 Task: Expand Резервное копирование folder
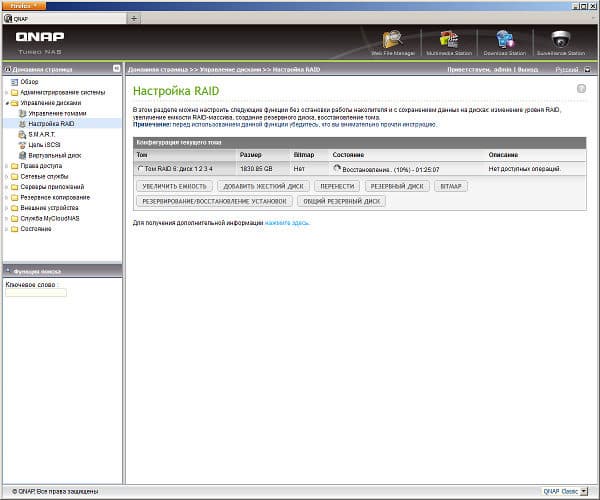pyautogui.click(x=7, y=197)
